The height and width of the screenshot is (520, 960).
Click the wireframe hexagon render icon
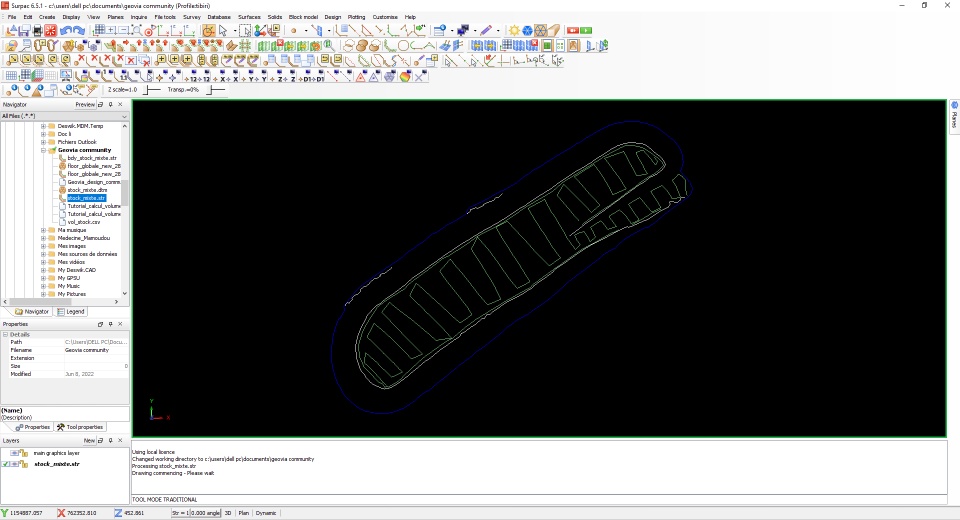540,30
